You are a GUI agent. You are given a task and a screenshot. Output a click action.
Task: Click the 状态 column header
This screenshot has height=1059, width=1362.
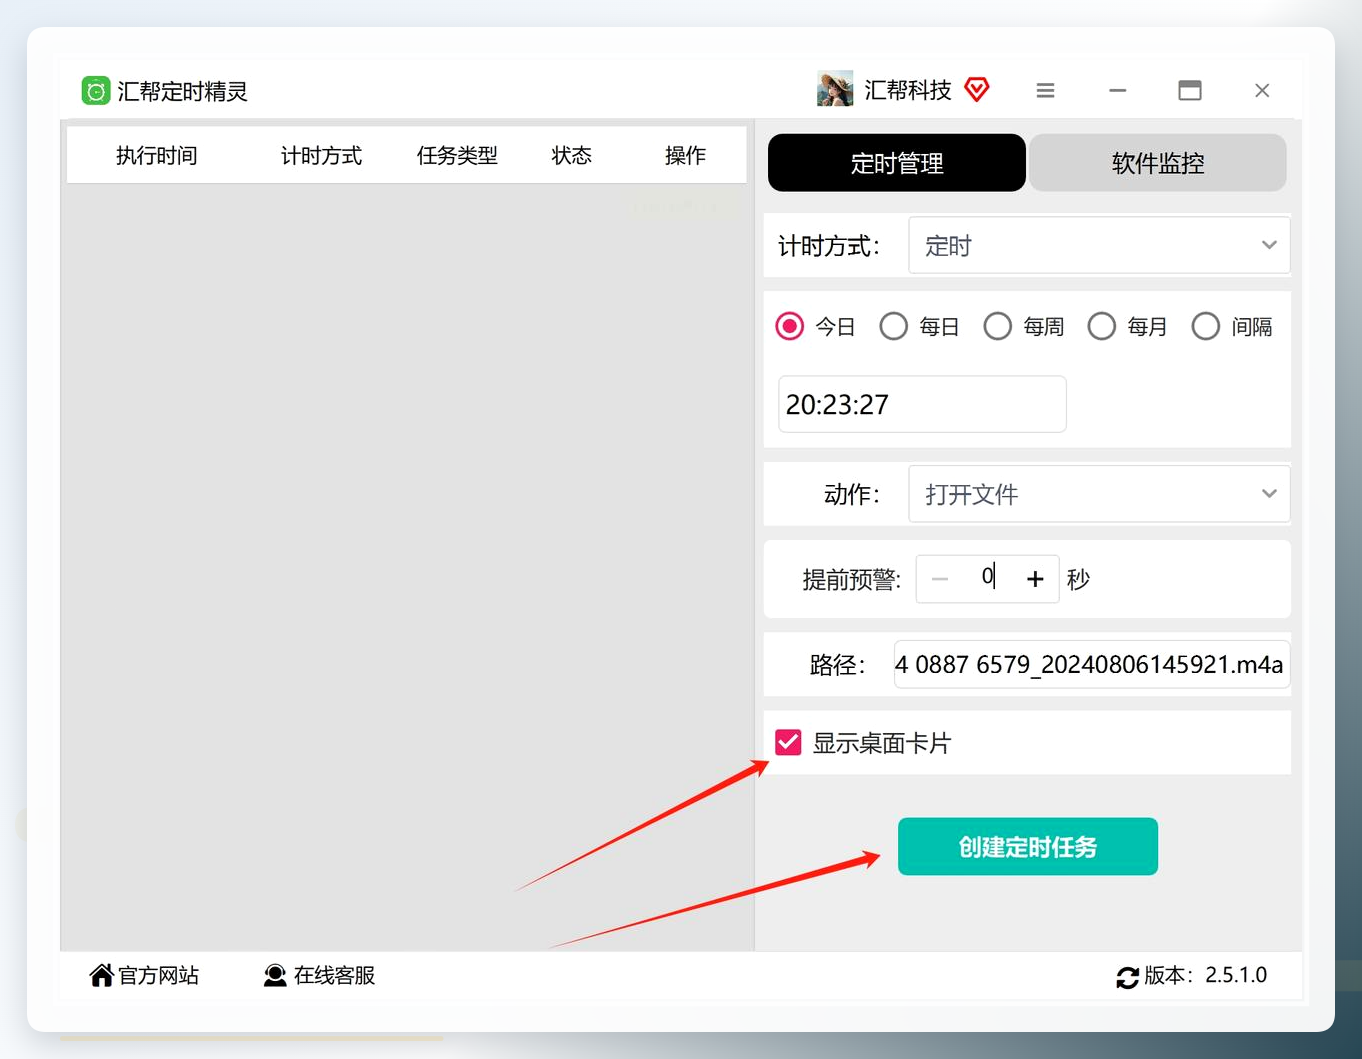[x=572, y=156]
